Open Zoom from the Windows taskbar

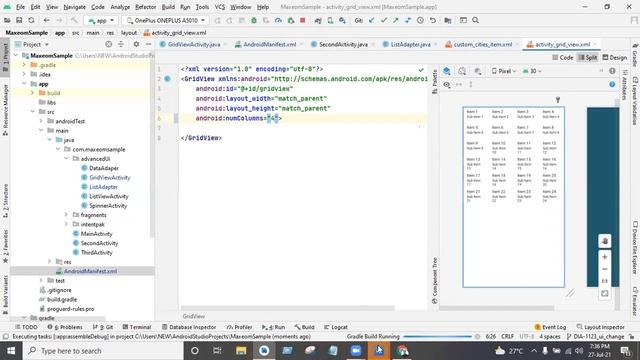356,351
